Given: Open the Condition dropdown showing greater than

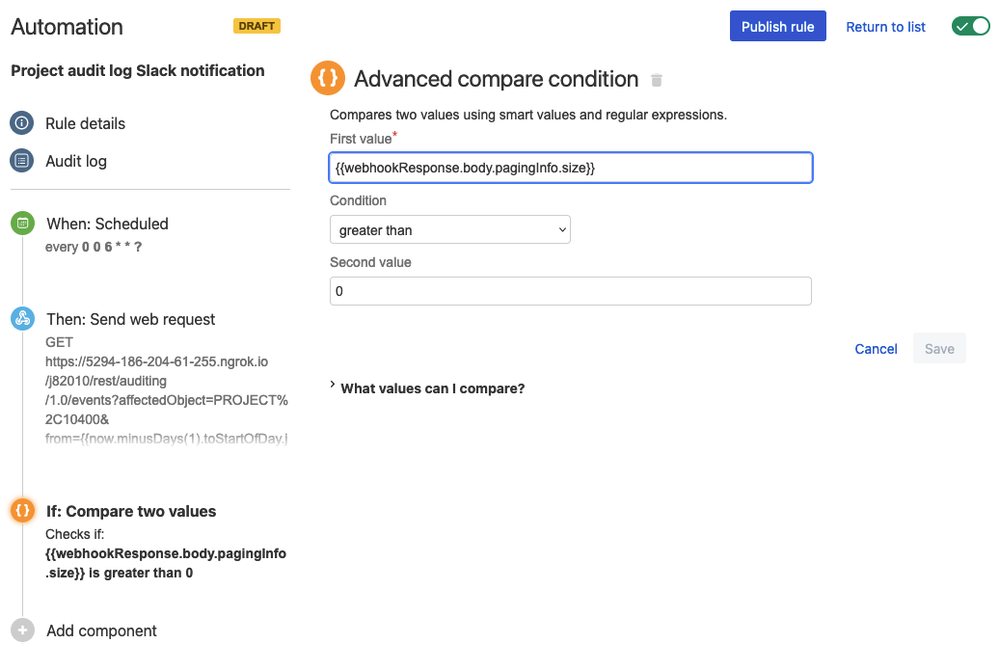Looking at the screenshot, I should [449, 229].
